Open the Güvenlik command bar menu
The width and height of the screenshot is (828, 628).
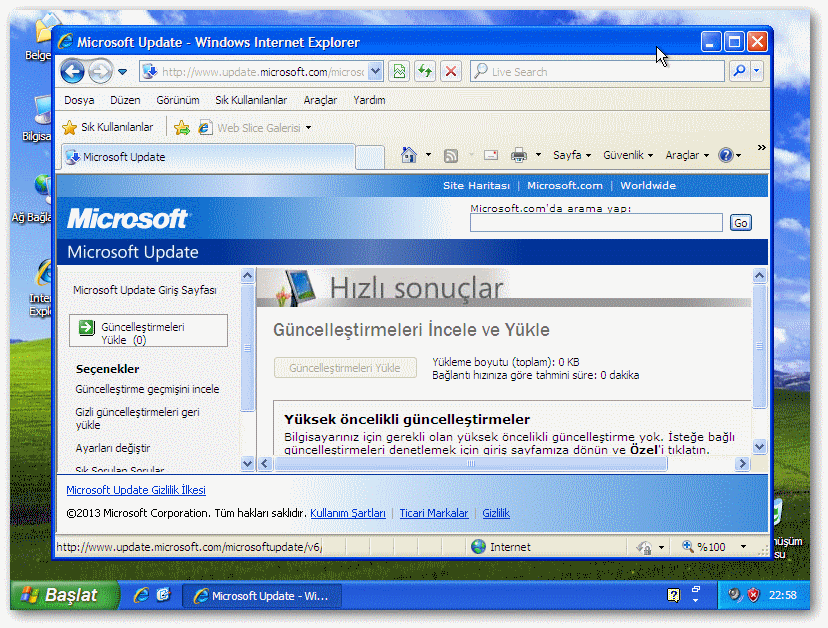coord(628,155)
